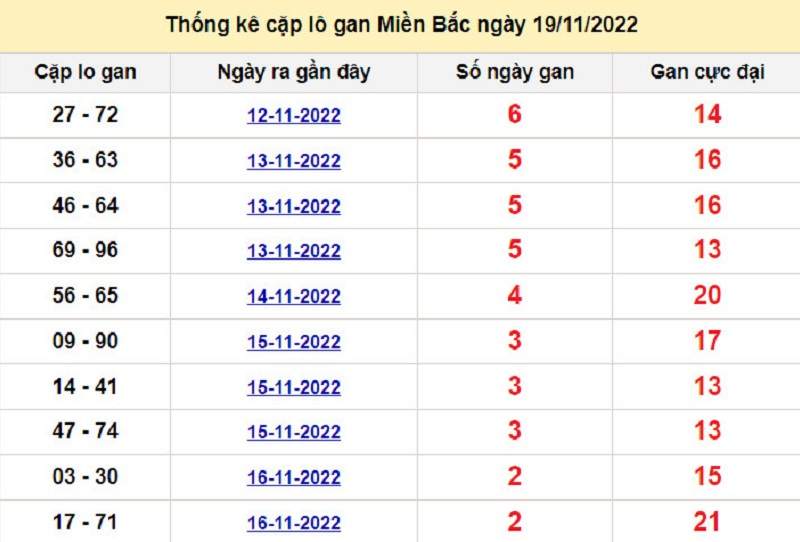The height and width of the screenshot is (542, 800).
Task: Click the red '6' days value for 27 - 72
Action: point(515,114)
